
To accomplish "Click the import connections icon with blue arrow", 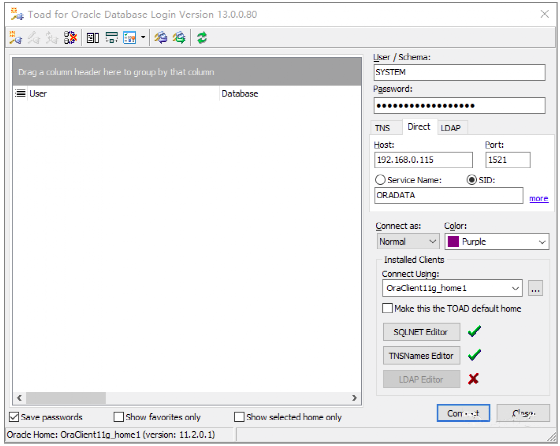I will [161, 37].
